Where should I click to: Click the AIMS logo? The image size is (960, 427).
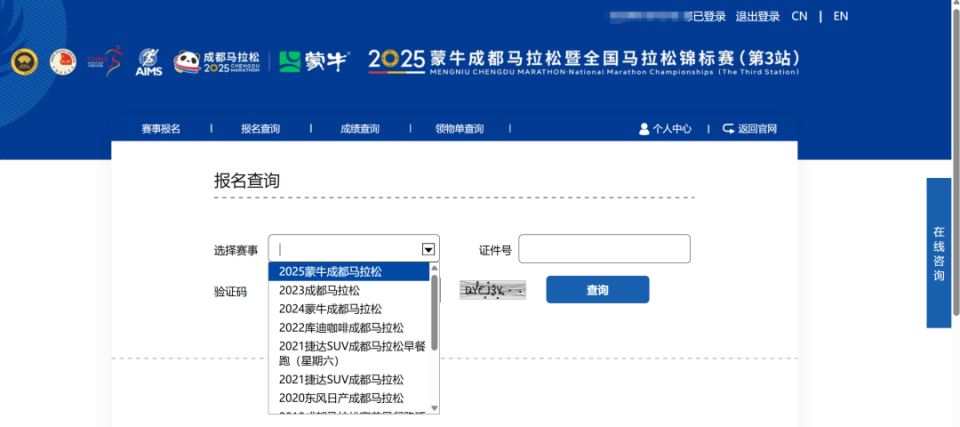coord(149,62)
